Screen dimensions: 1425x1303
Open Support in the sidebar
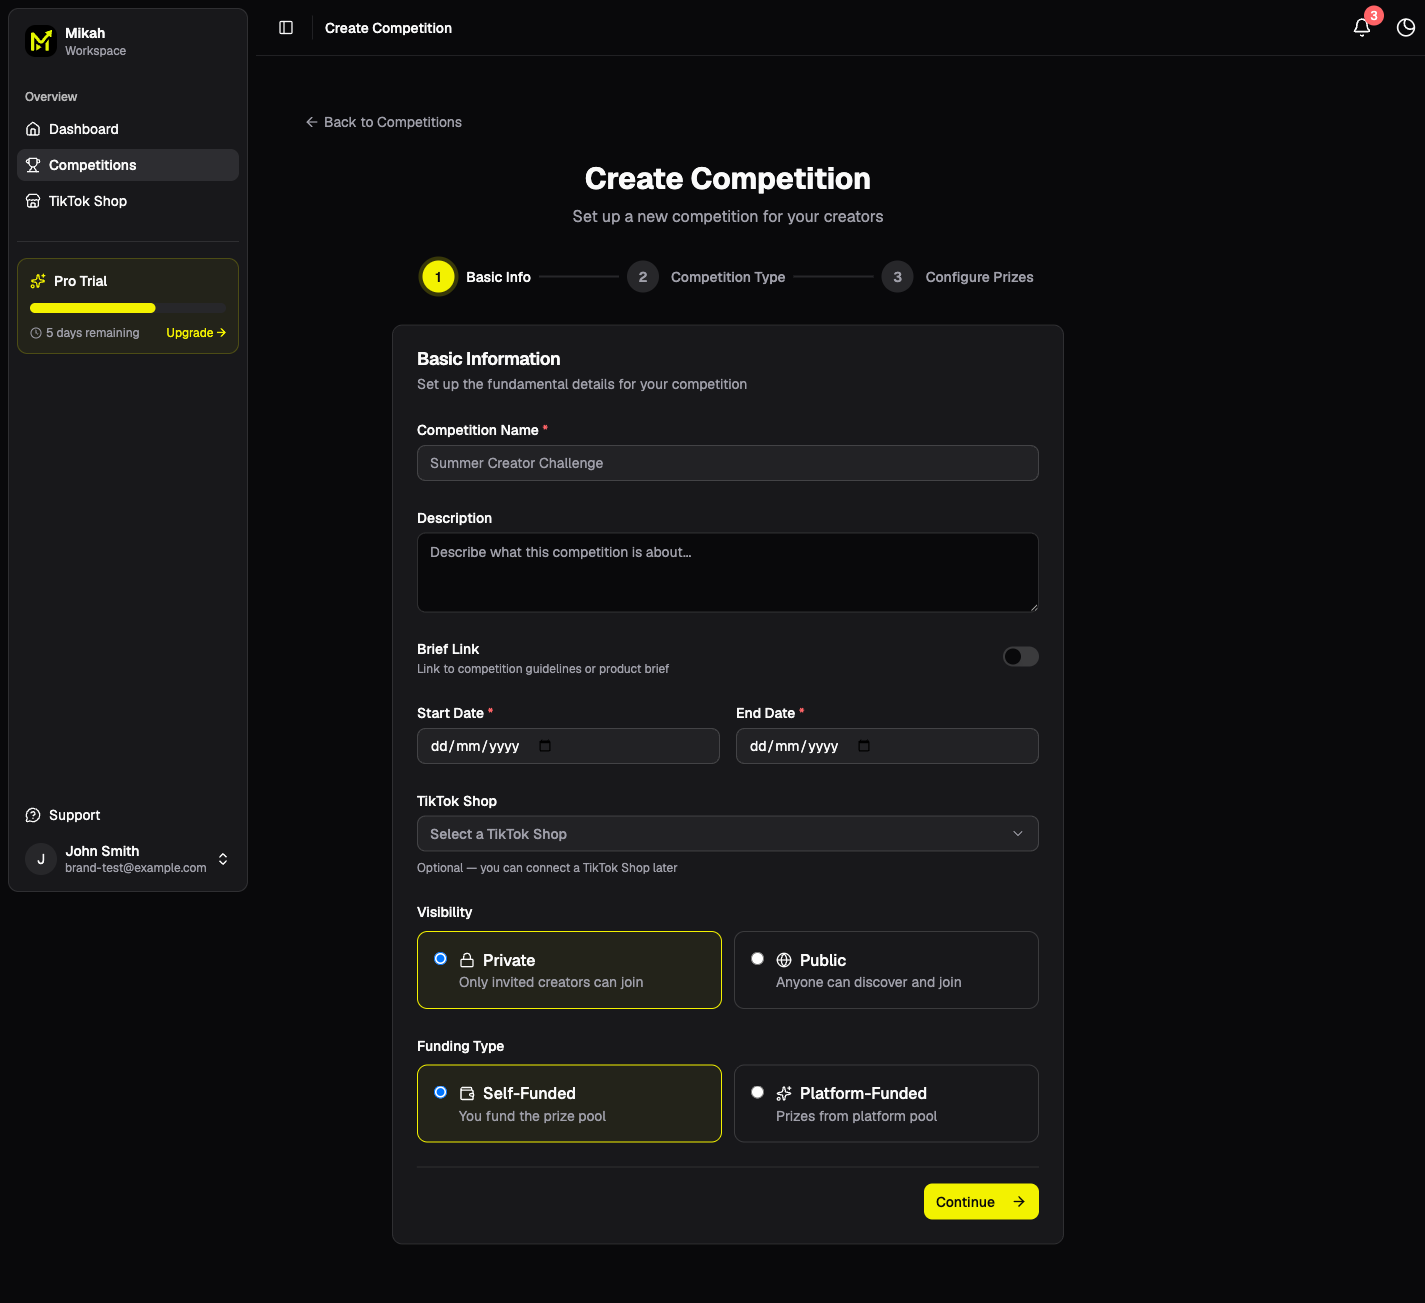coord(128,815)
